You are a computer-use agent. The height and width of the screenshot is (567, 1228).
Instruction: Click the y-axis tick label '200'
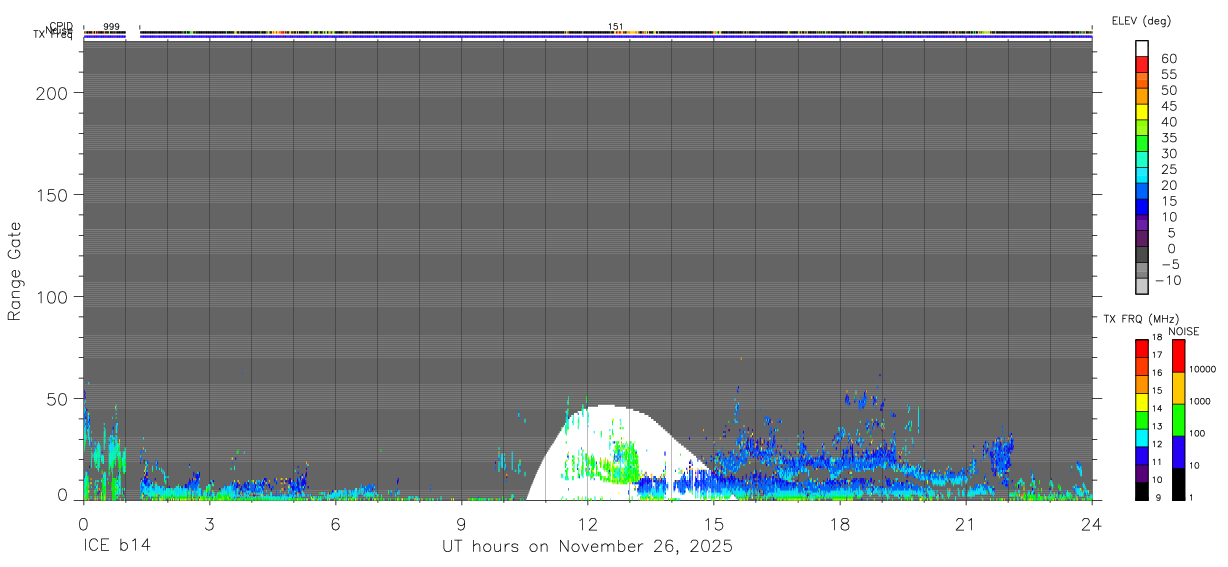coord(53,93)
